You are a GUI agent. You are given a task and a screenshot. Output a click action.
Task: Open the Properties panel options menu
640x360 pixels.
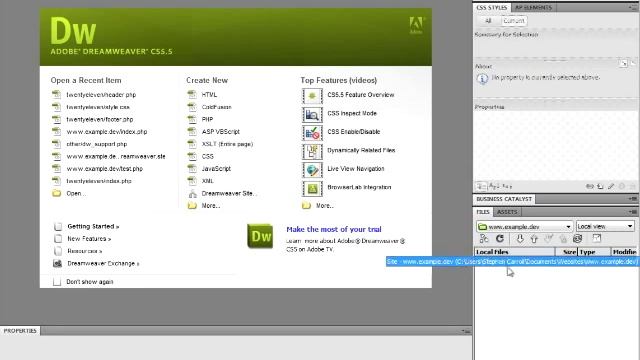click(466, 331)
